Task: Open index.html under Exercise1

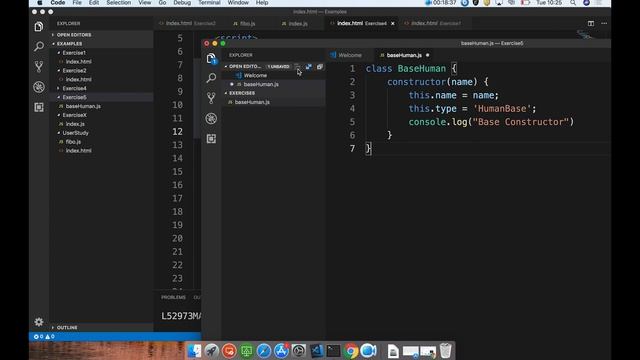Action: 79,62
